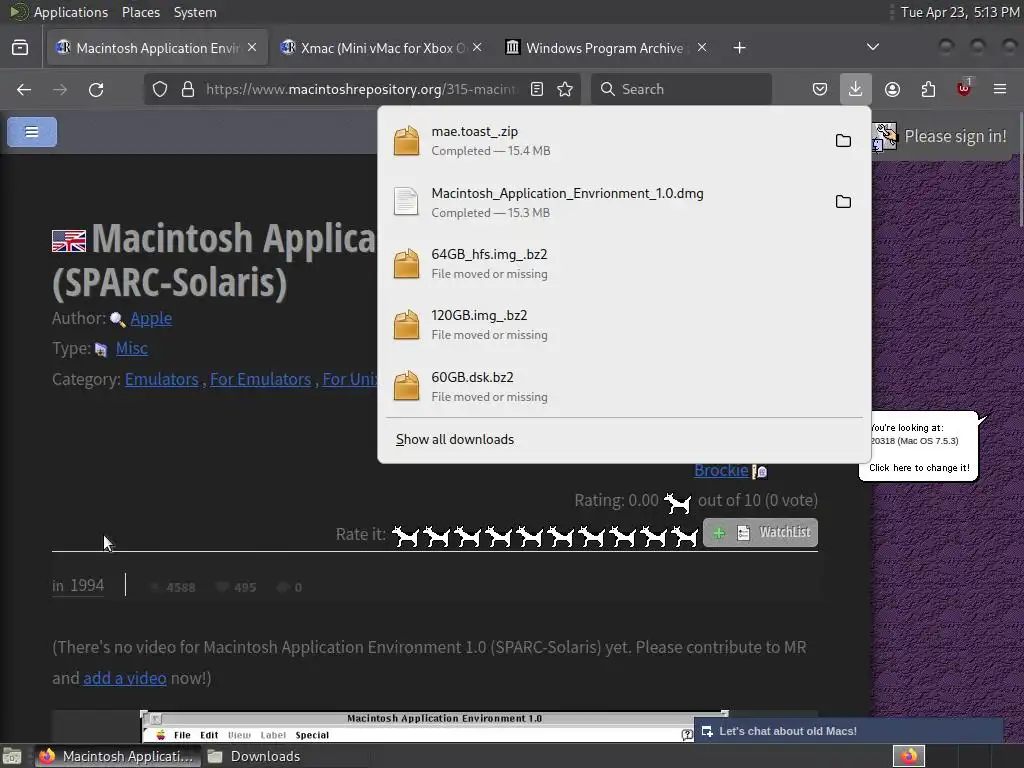This screenshot has height=768, width=1024.
Task: Open the Extensions puzzle icon
Action: point(928,89)
